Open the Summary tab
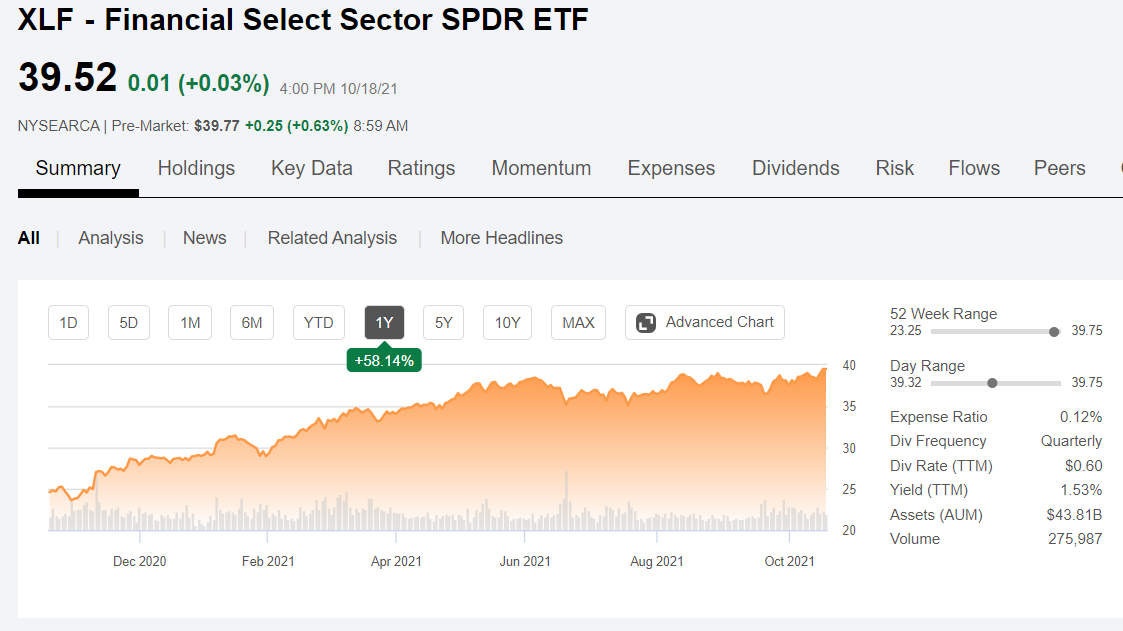 [78, 168]
